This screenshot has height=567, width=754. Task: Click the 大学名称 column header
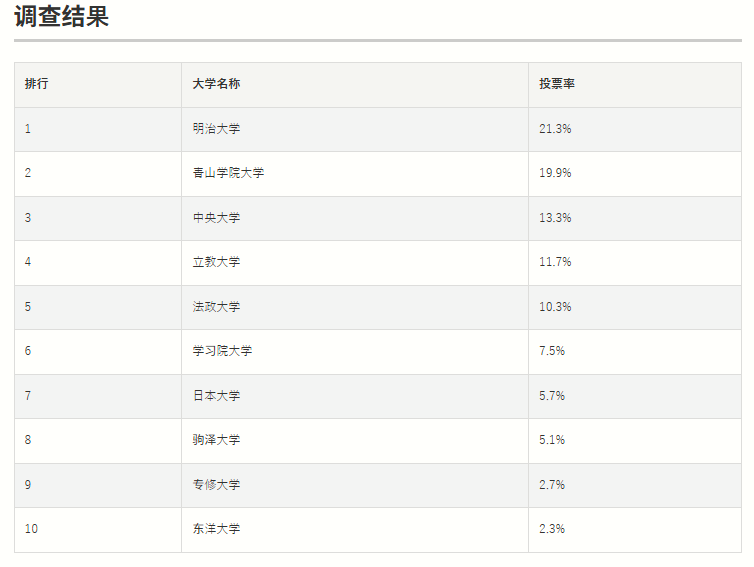[216, 84]
